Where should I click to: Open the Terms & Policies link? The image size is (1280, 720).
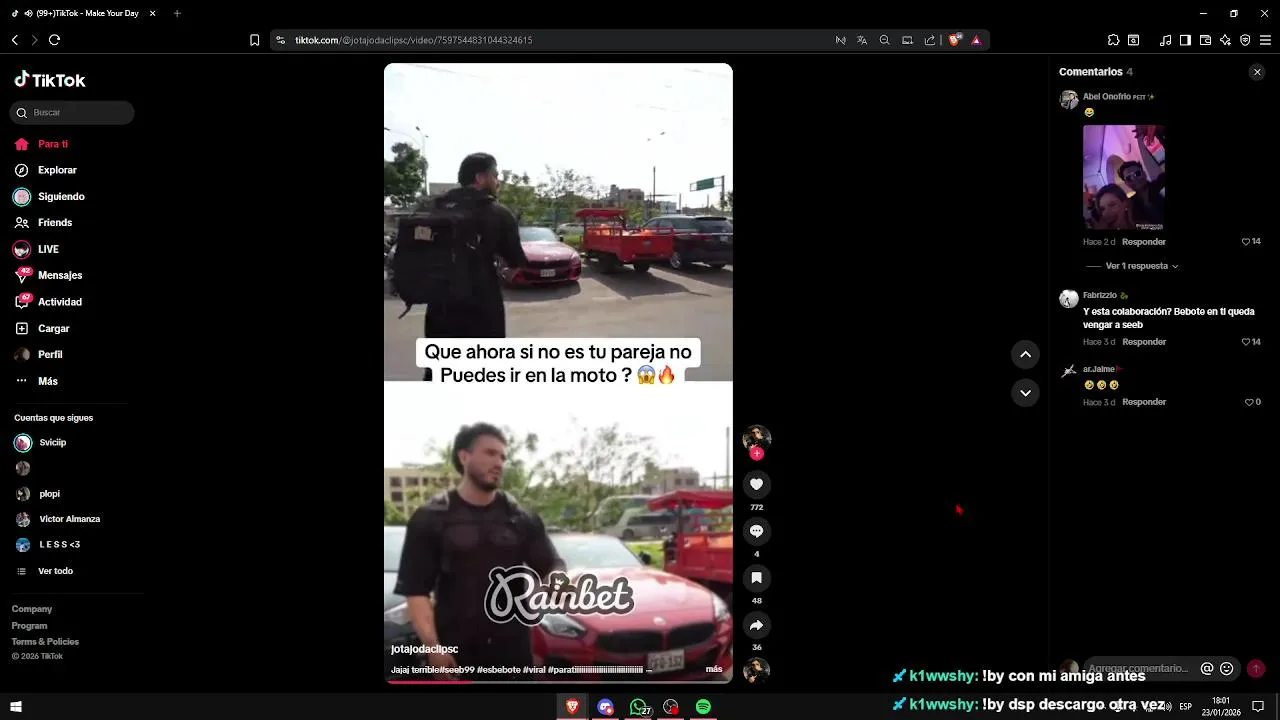[x=45, y=642]
